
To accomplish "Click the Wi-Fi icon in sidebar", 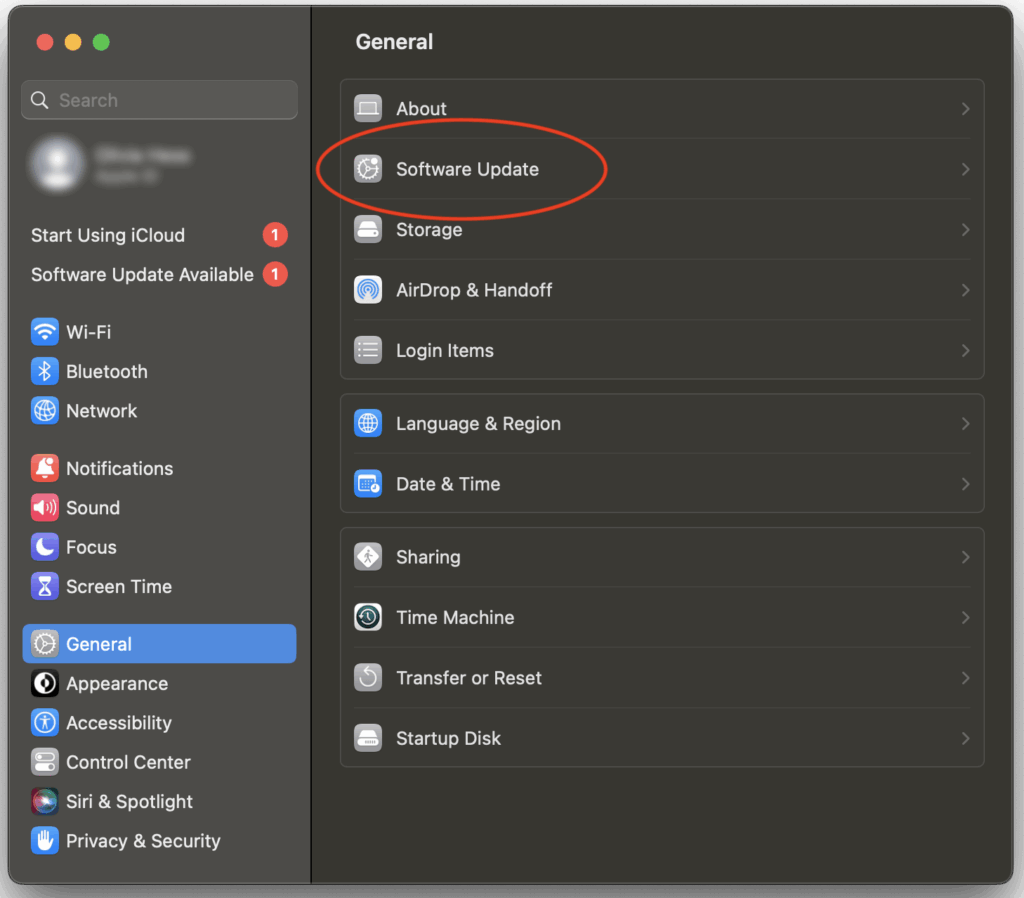I will click(45, 332).
